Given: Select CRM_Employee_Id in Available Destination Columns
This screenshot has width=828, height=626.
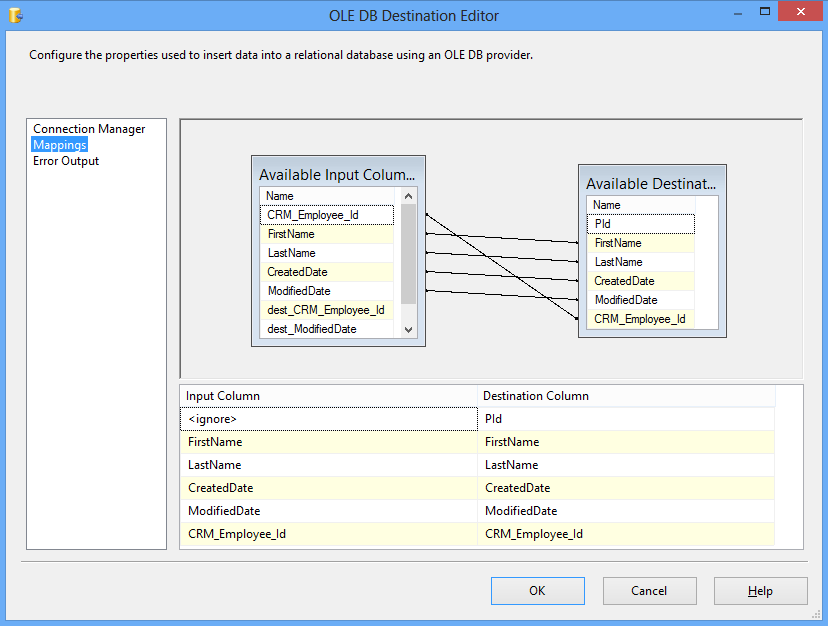Looking at the screenshot, I should point(641,319).
